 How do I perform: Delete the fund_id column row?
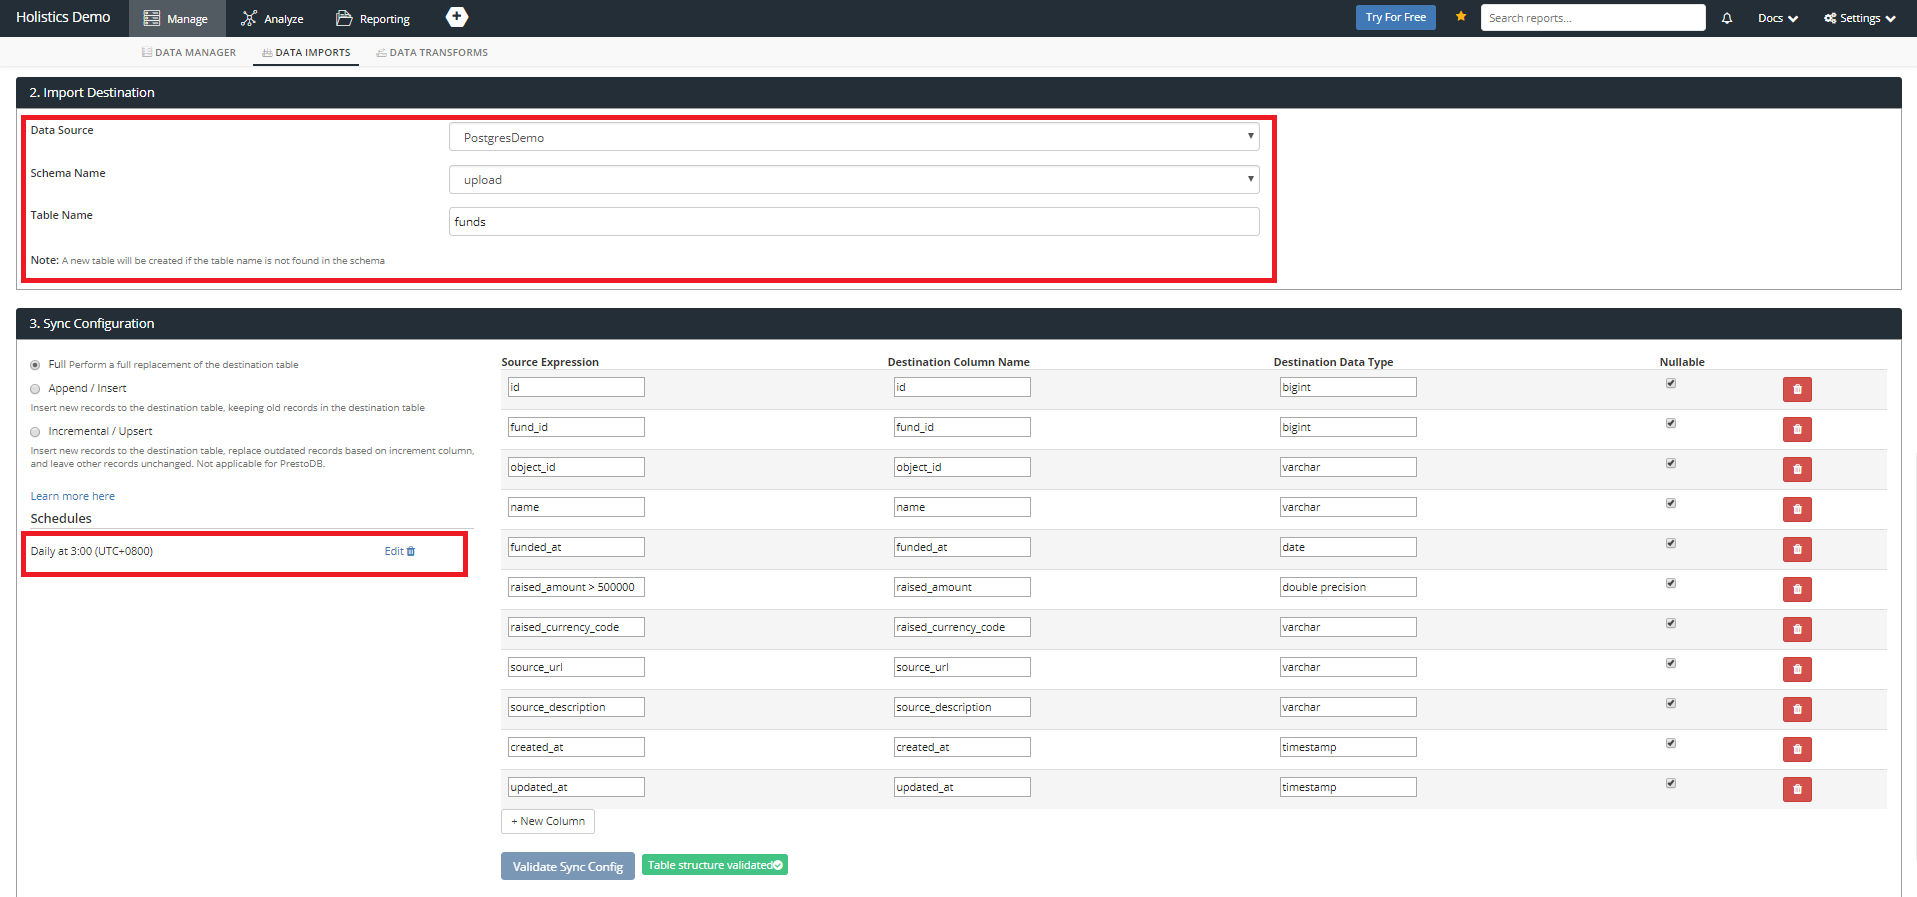click(x=1796, y=429)
